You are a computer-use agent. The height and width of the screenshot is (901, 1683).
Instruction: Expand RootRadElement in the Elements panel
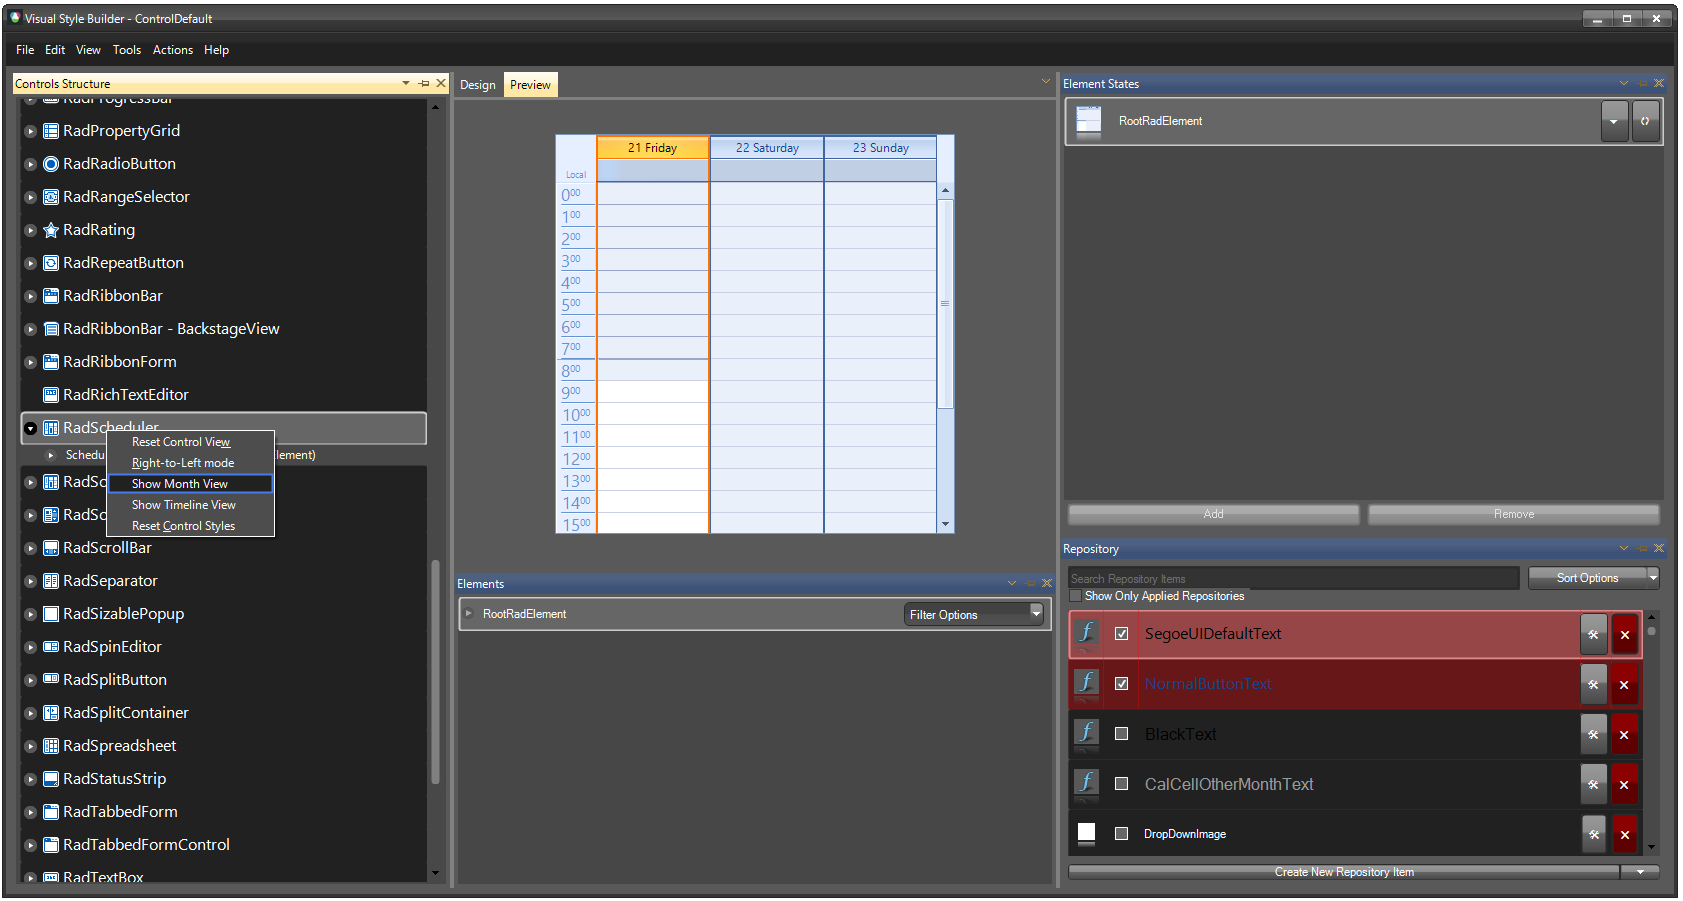pyautogui.click(x=468, y=614)
